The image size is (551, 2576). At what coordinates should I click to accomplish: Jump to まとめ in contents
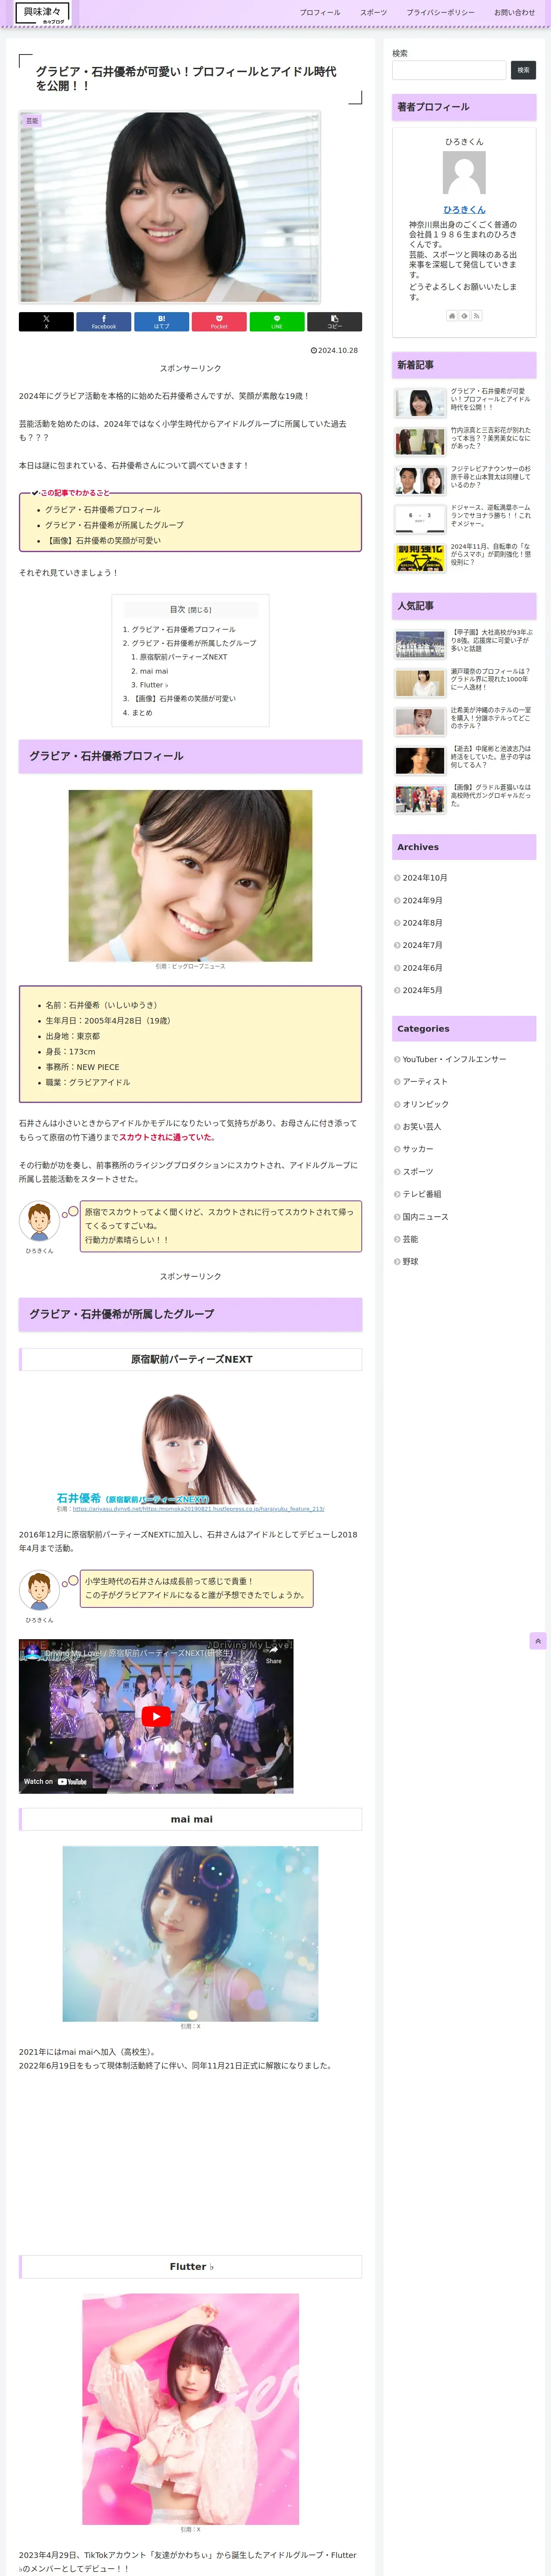click(142, 713)
